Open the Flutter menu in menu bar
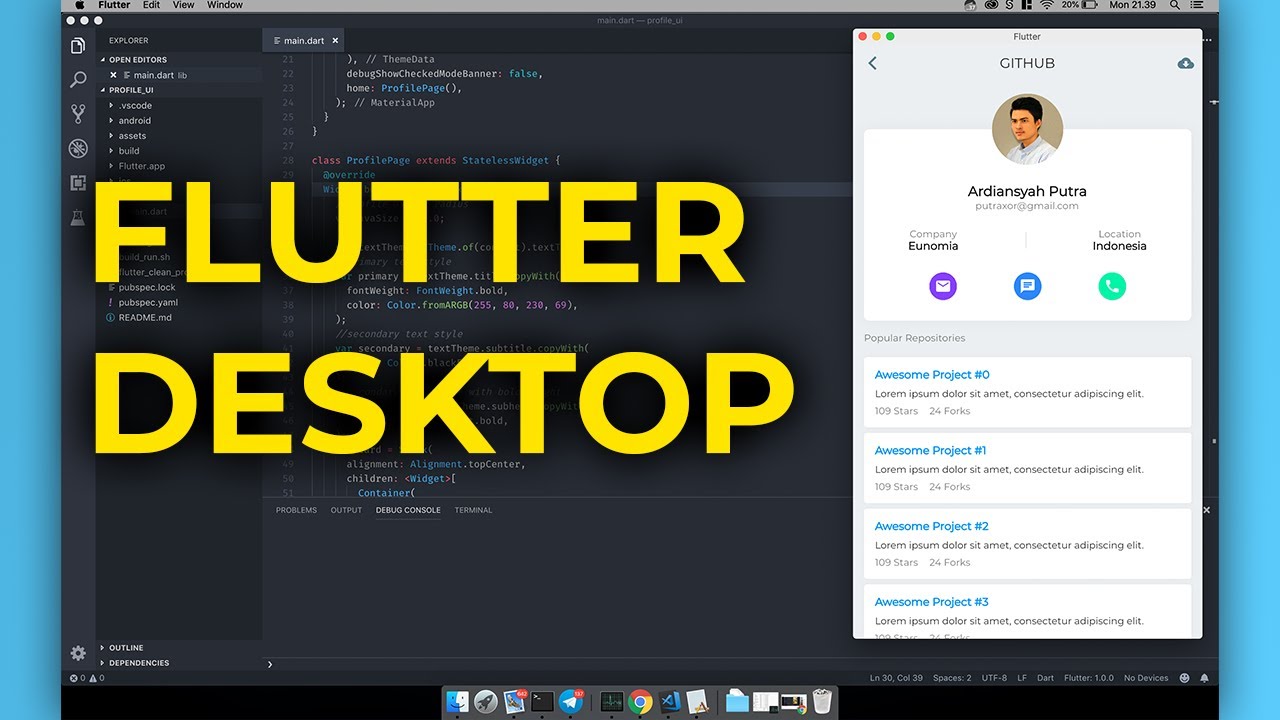The image size is (1280, 720). pos(114,5)
